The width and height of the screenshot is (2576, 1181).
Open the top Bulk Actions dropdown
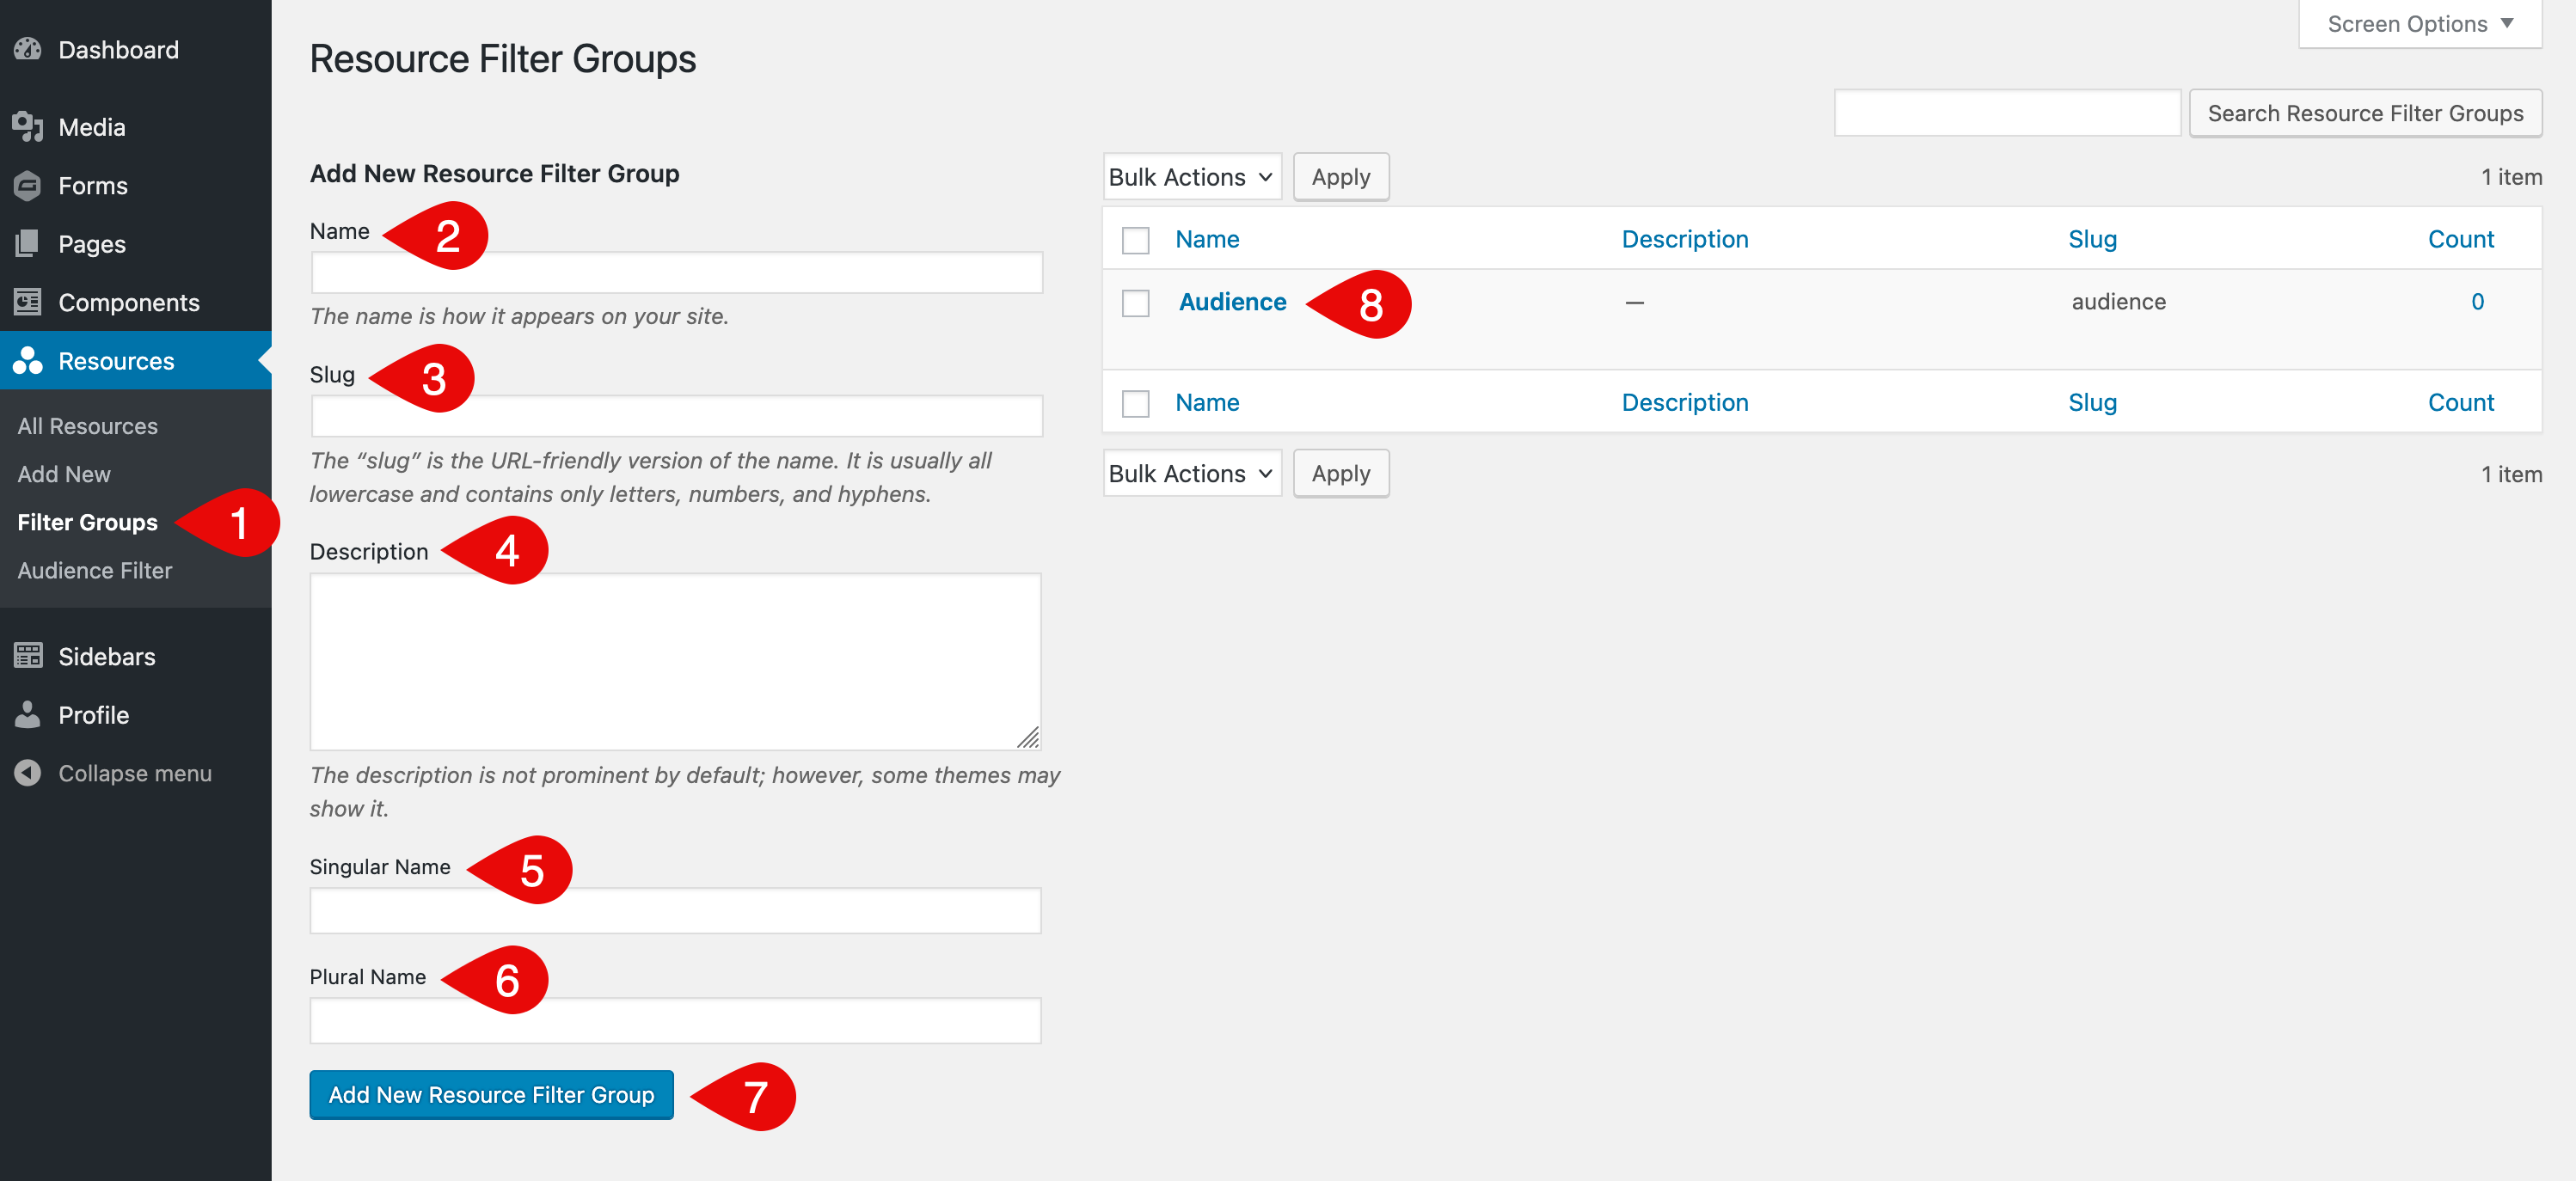click(1192, 177)
